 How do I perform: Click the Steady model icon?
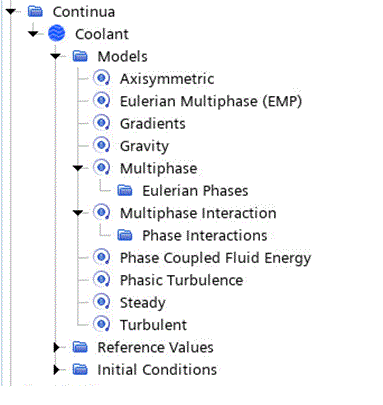[x=101, y=302]
